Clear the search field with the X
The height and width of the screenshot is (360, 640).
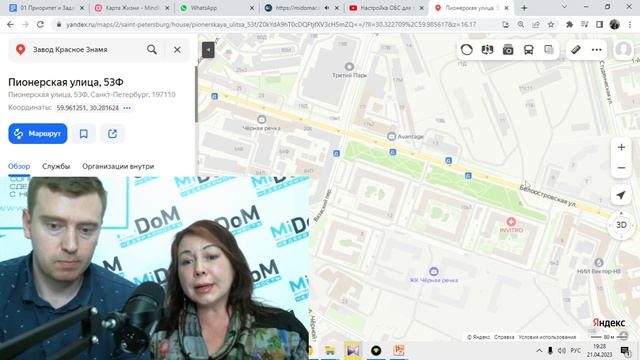tap(177, 50)
